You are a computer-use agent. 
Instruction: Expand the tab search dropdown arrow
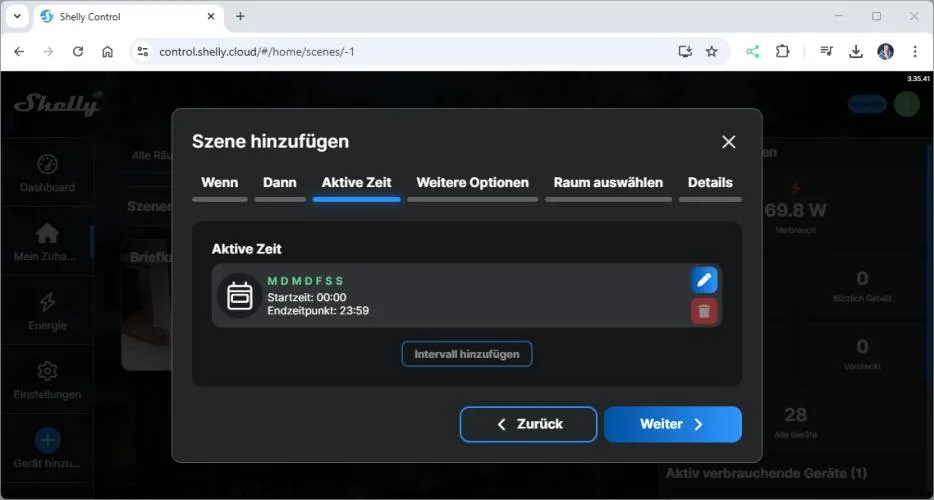17,16
